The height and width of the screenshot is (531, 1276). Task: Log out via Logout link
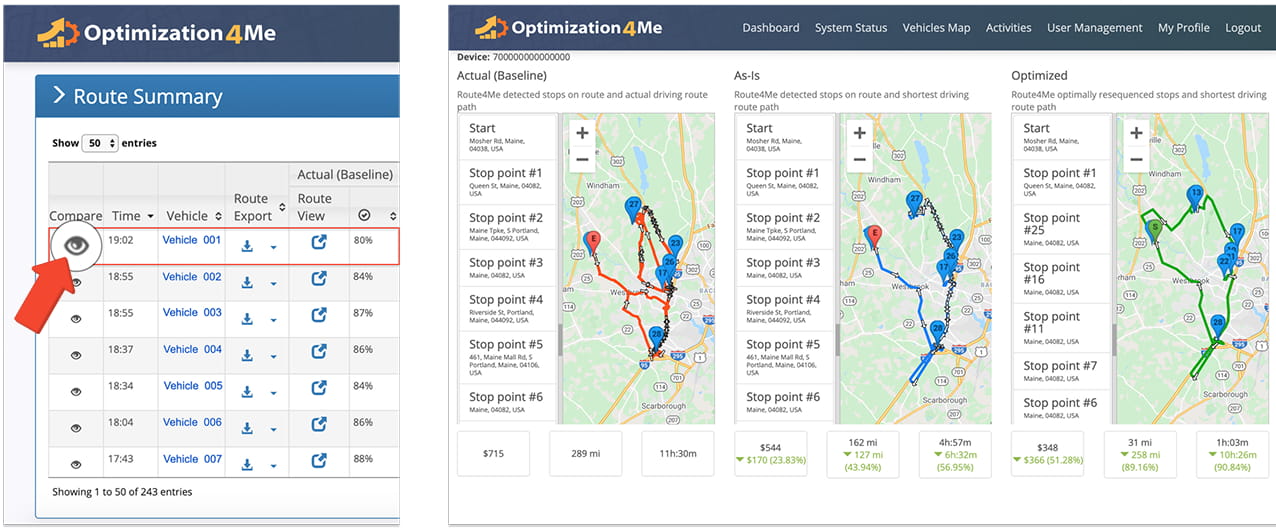coord(1243,28)
